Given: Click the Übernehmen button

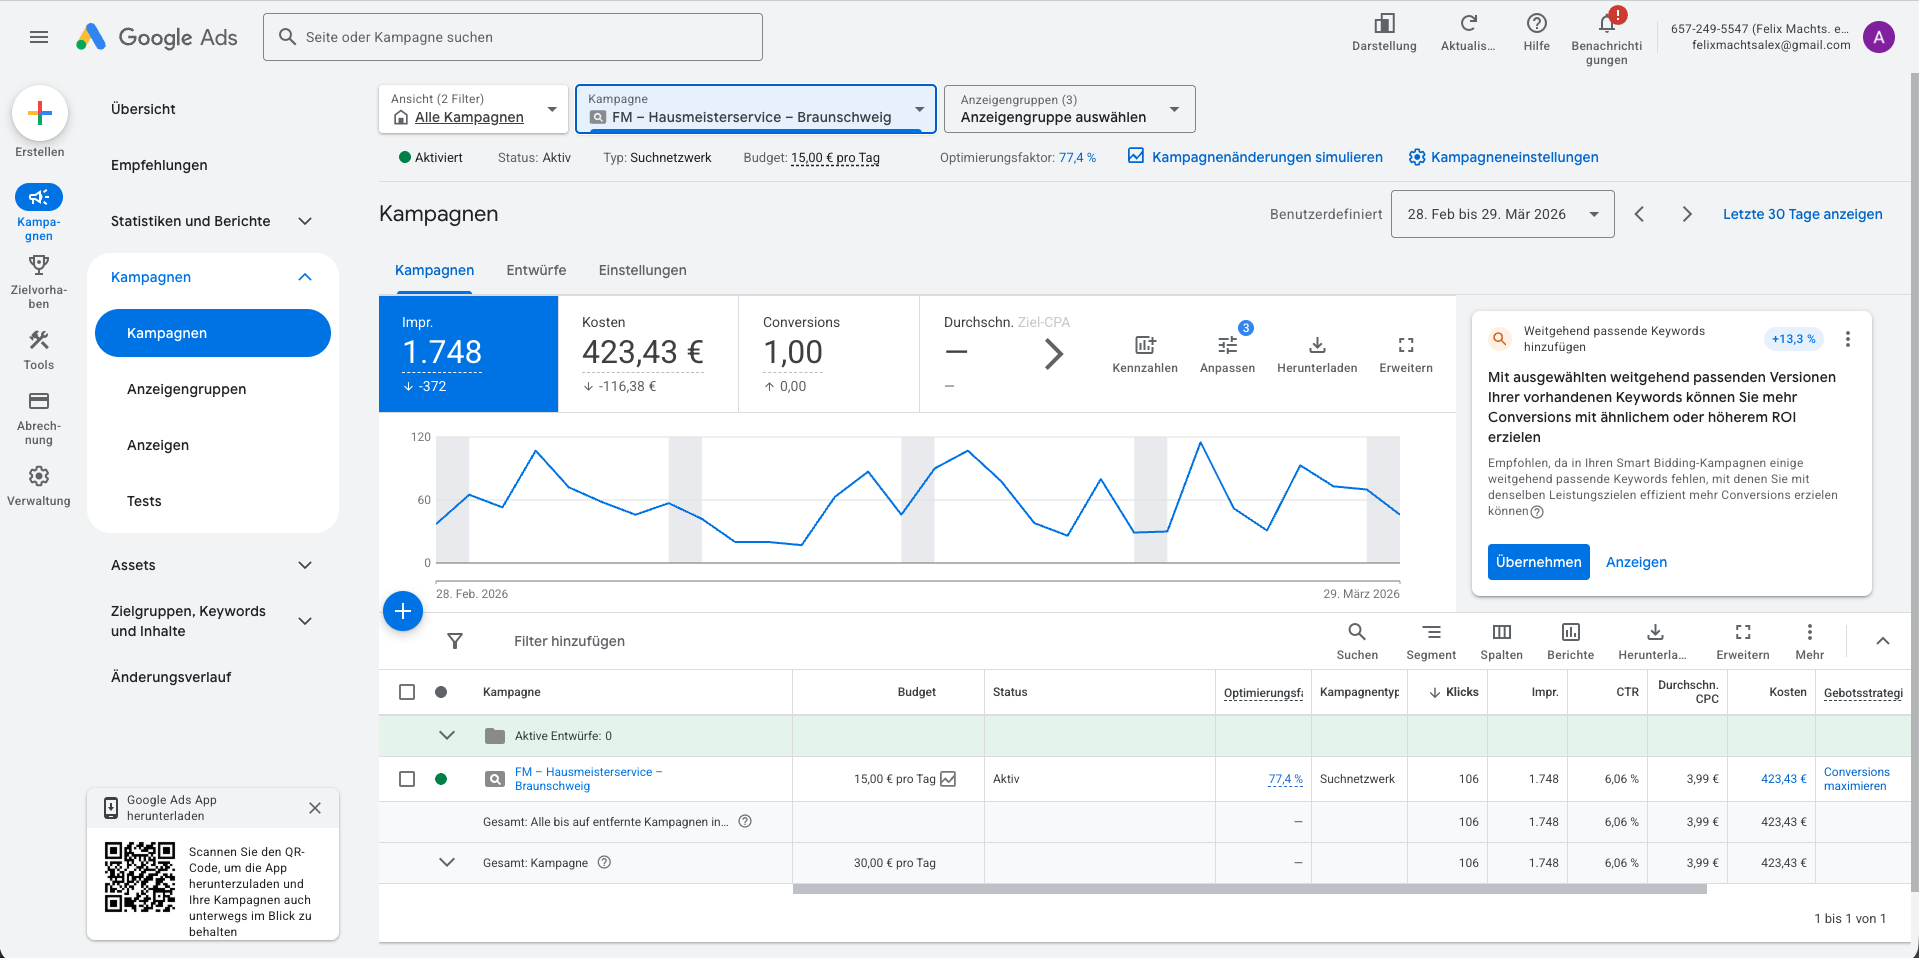Looking at the screenshot, I should coord(1539,562).
